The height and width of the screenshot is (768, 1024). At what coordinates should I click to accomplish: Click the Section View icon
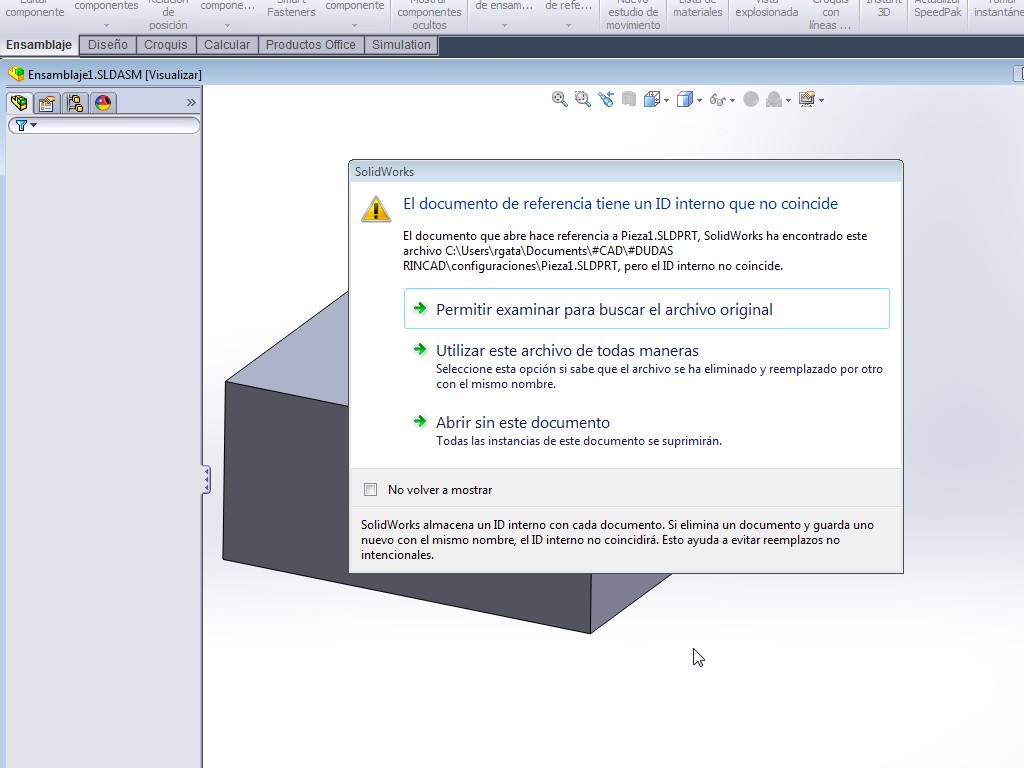point(629,99)
